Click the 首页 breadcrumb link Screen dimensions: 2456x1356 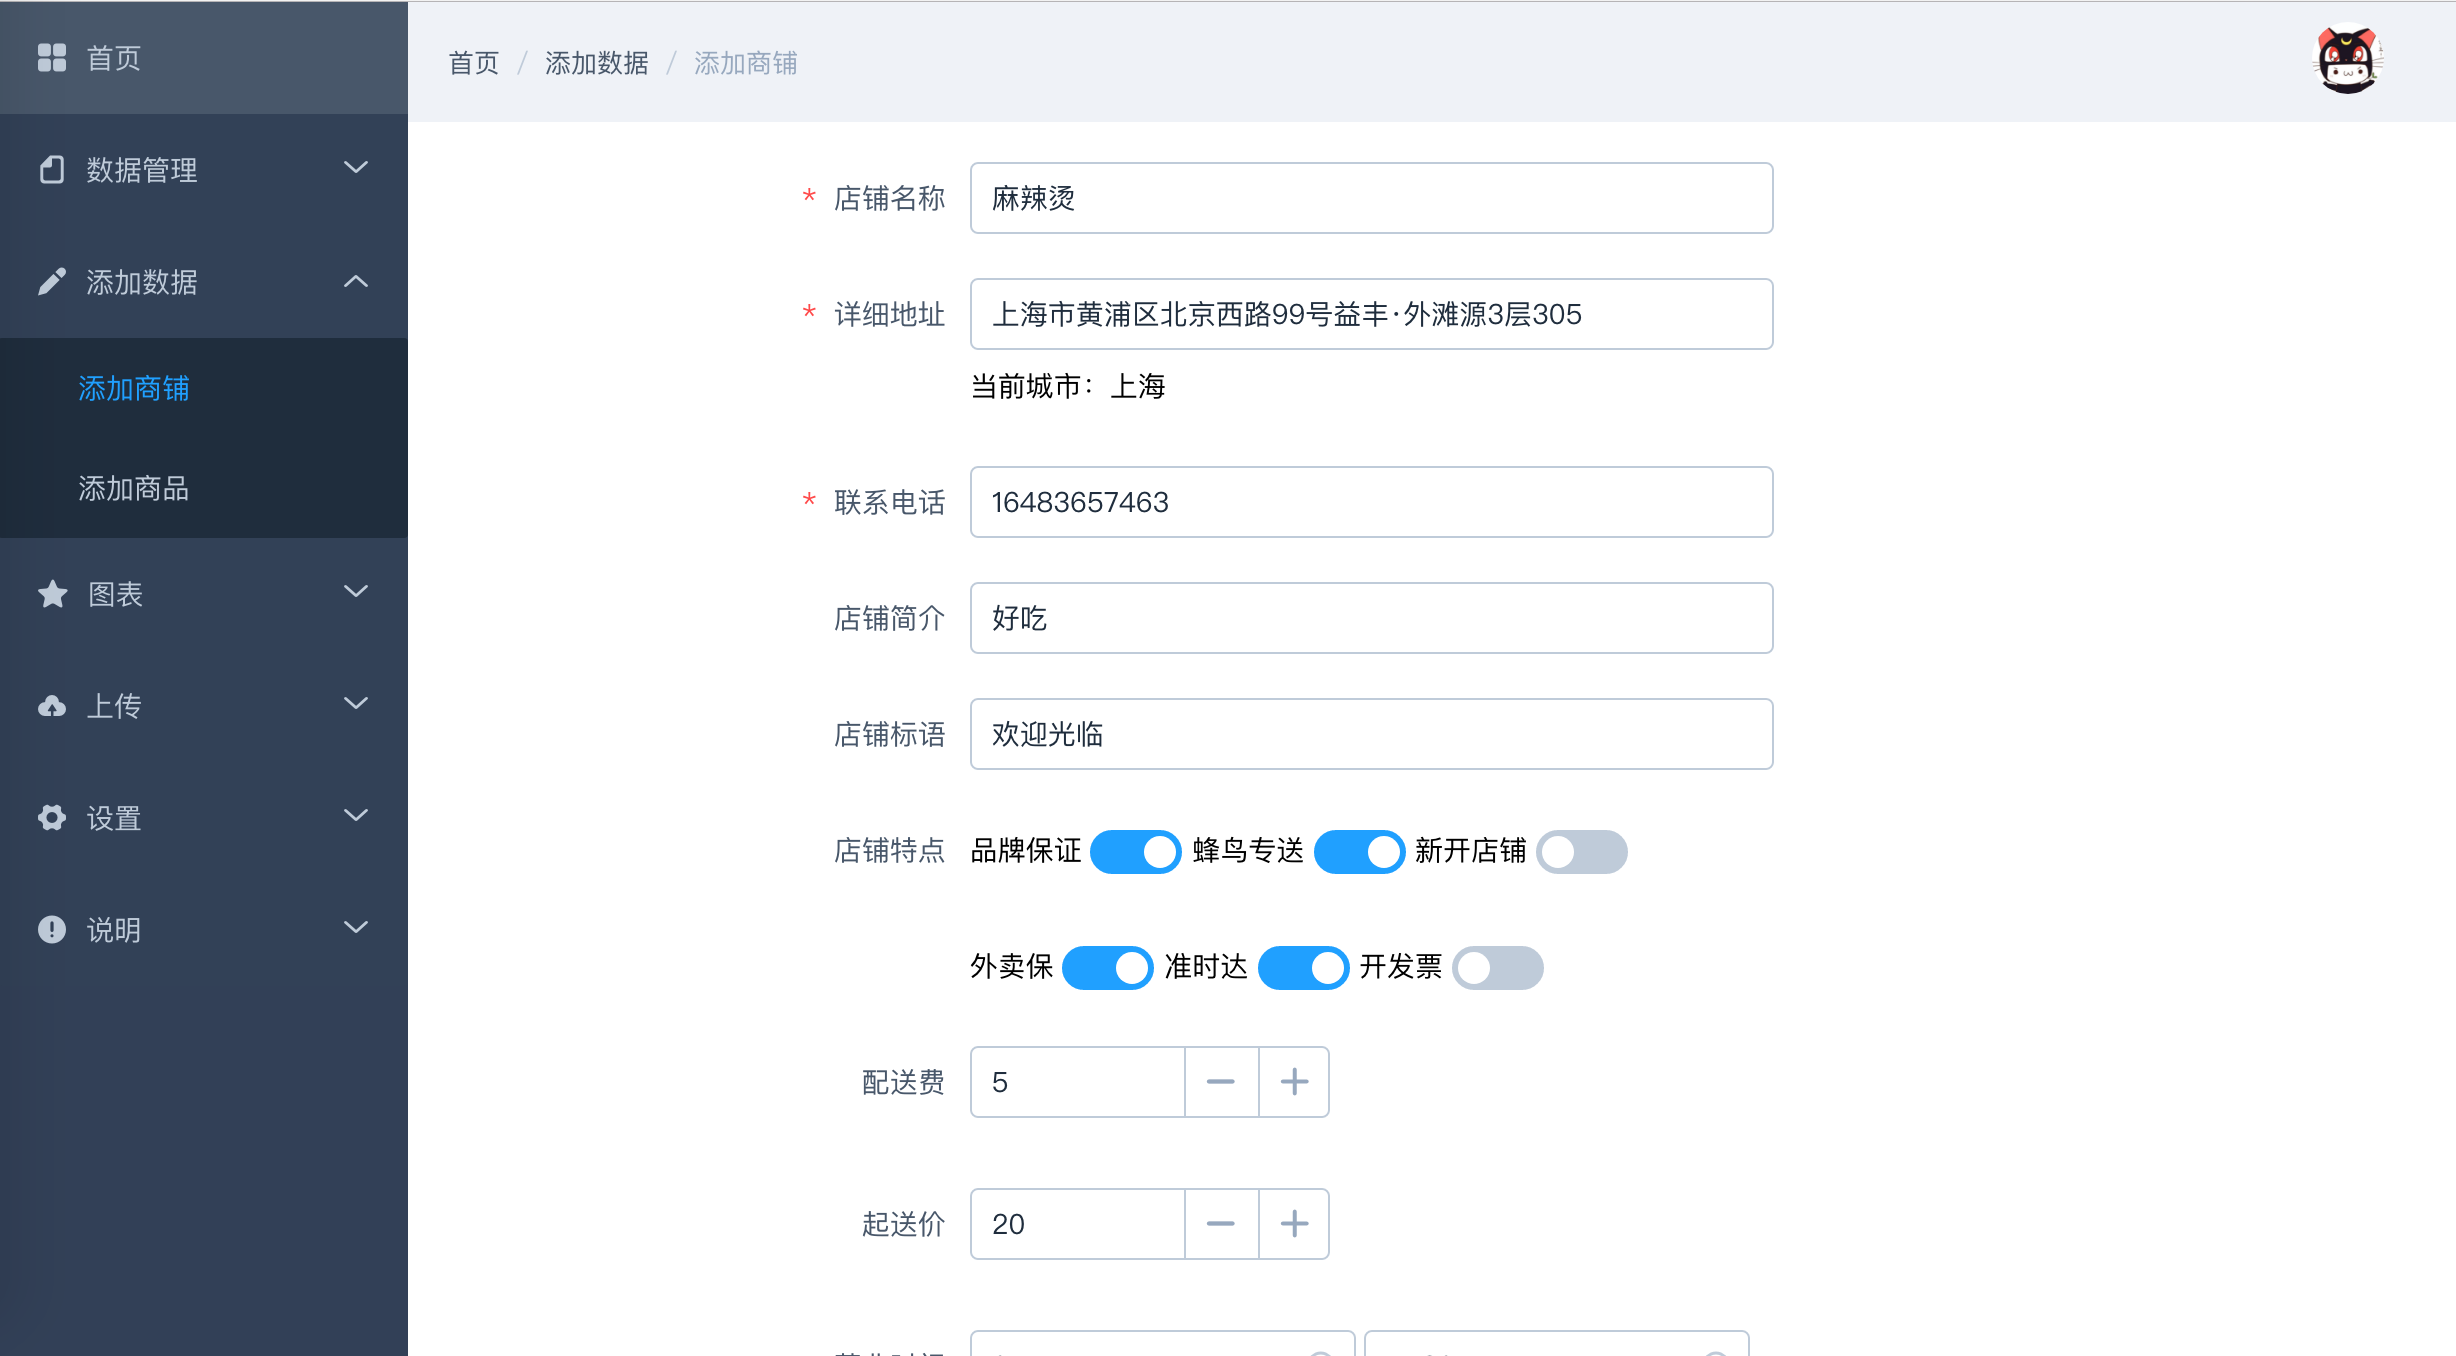[474, 63]
